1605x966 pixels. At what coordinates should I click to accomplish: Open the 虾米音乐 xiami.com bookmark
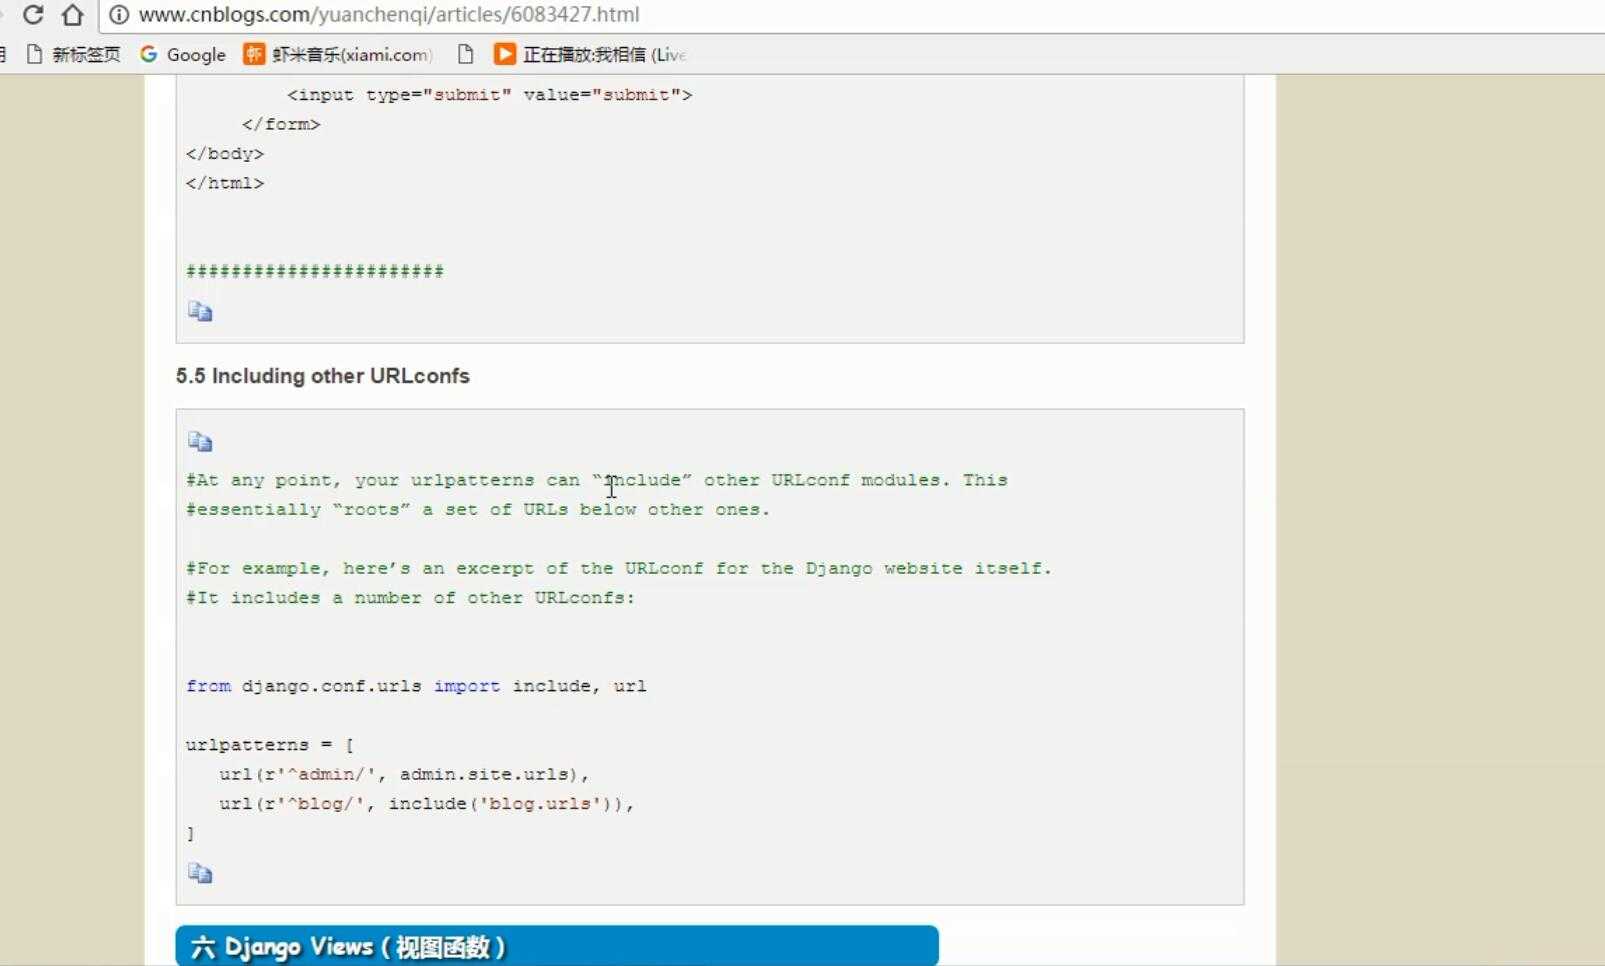[x=339, y=54]
